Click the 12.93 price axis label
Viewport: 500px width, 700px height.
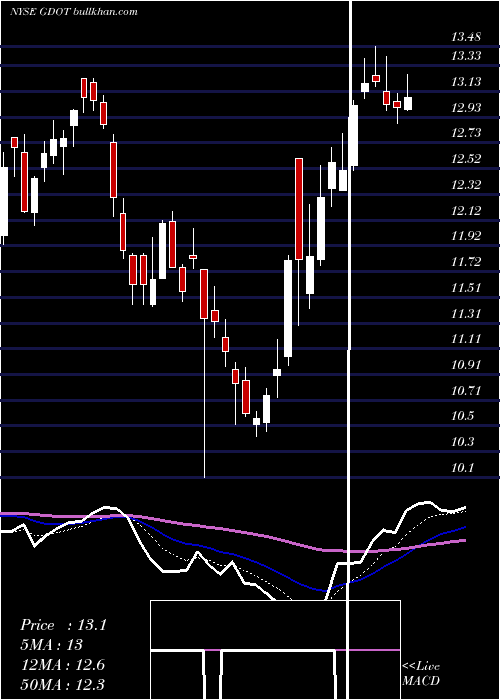[466, 108]
